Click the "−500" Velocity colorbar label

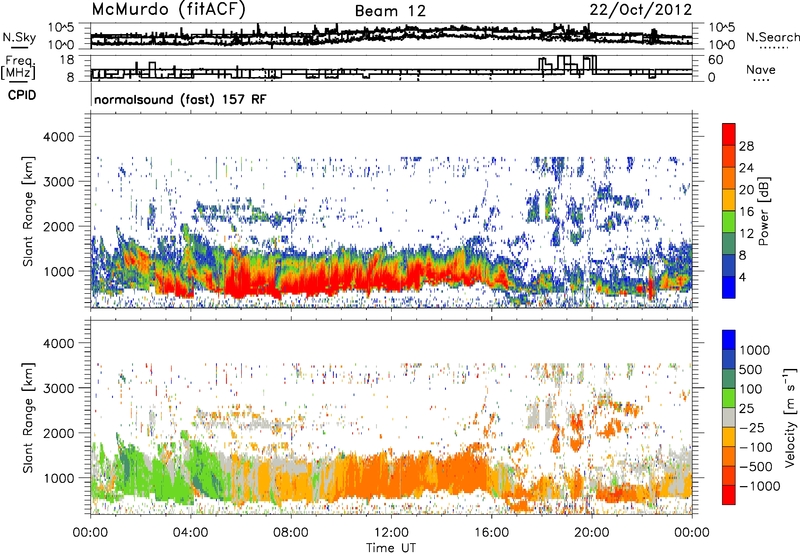point(756,466)
